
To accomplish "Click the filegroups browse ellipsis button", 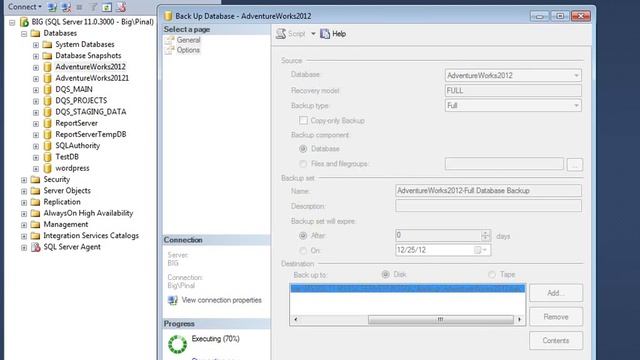I will coord(575,164).
